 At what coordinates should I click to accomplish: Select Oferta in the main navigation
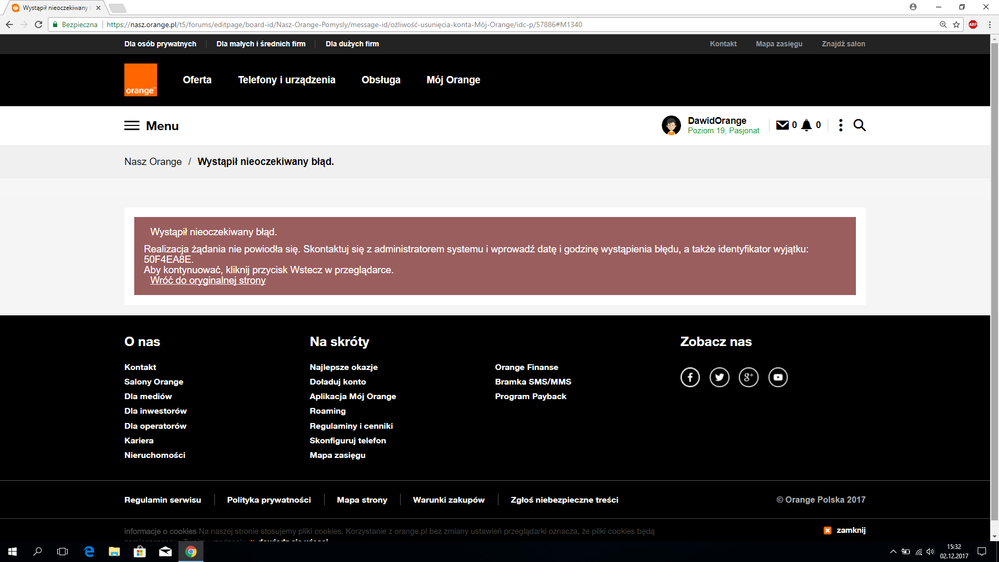pyautogui.click(x=197, y=80)
